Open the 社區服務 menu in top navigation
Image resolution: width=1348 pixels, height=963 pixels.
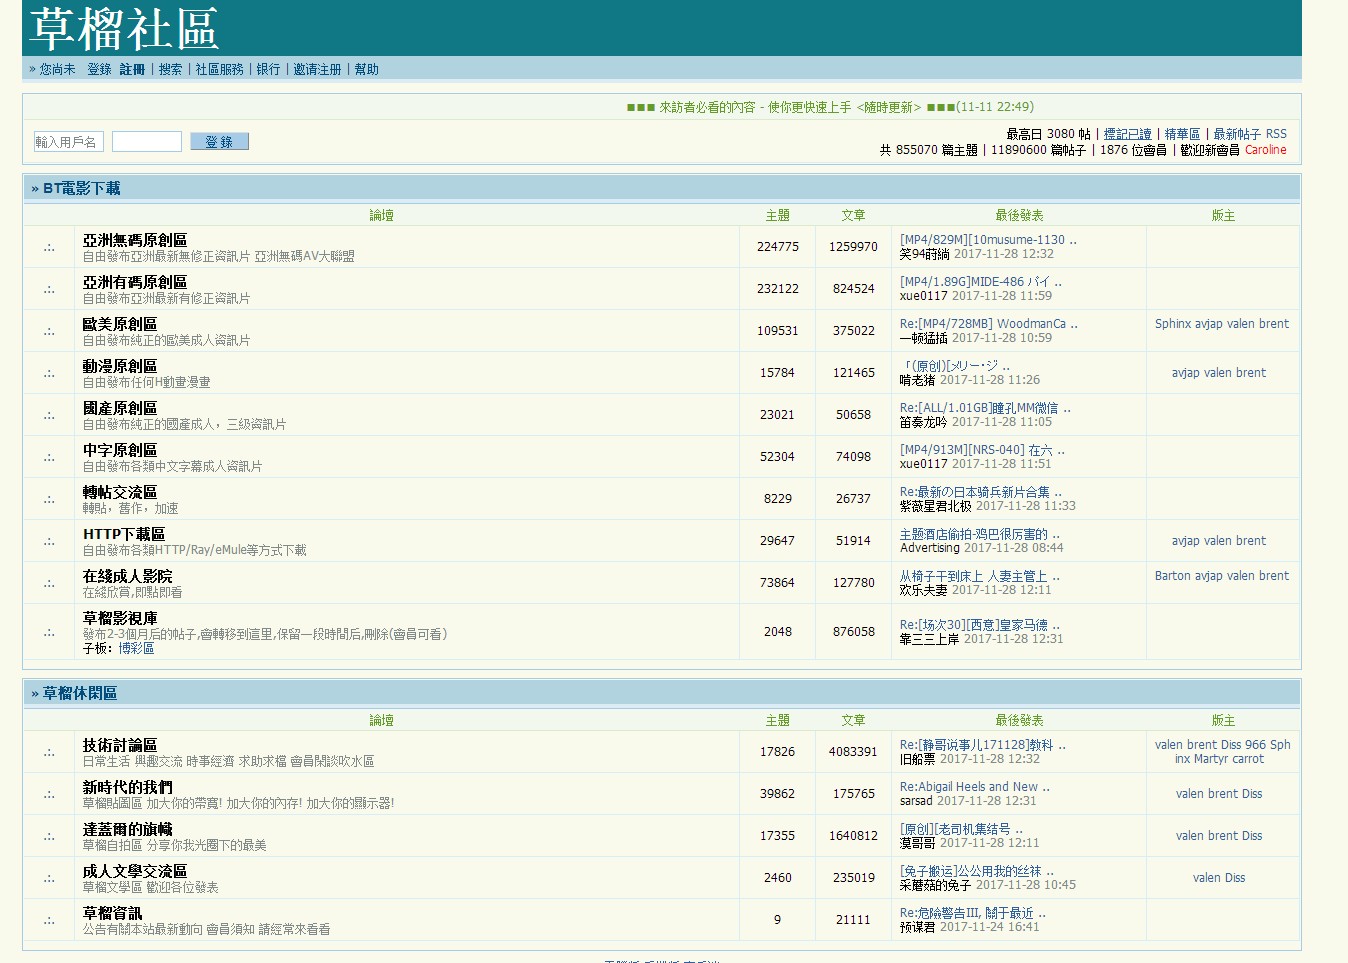pyautogui.click(x=219, y=69)
